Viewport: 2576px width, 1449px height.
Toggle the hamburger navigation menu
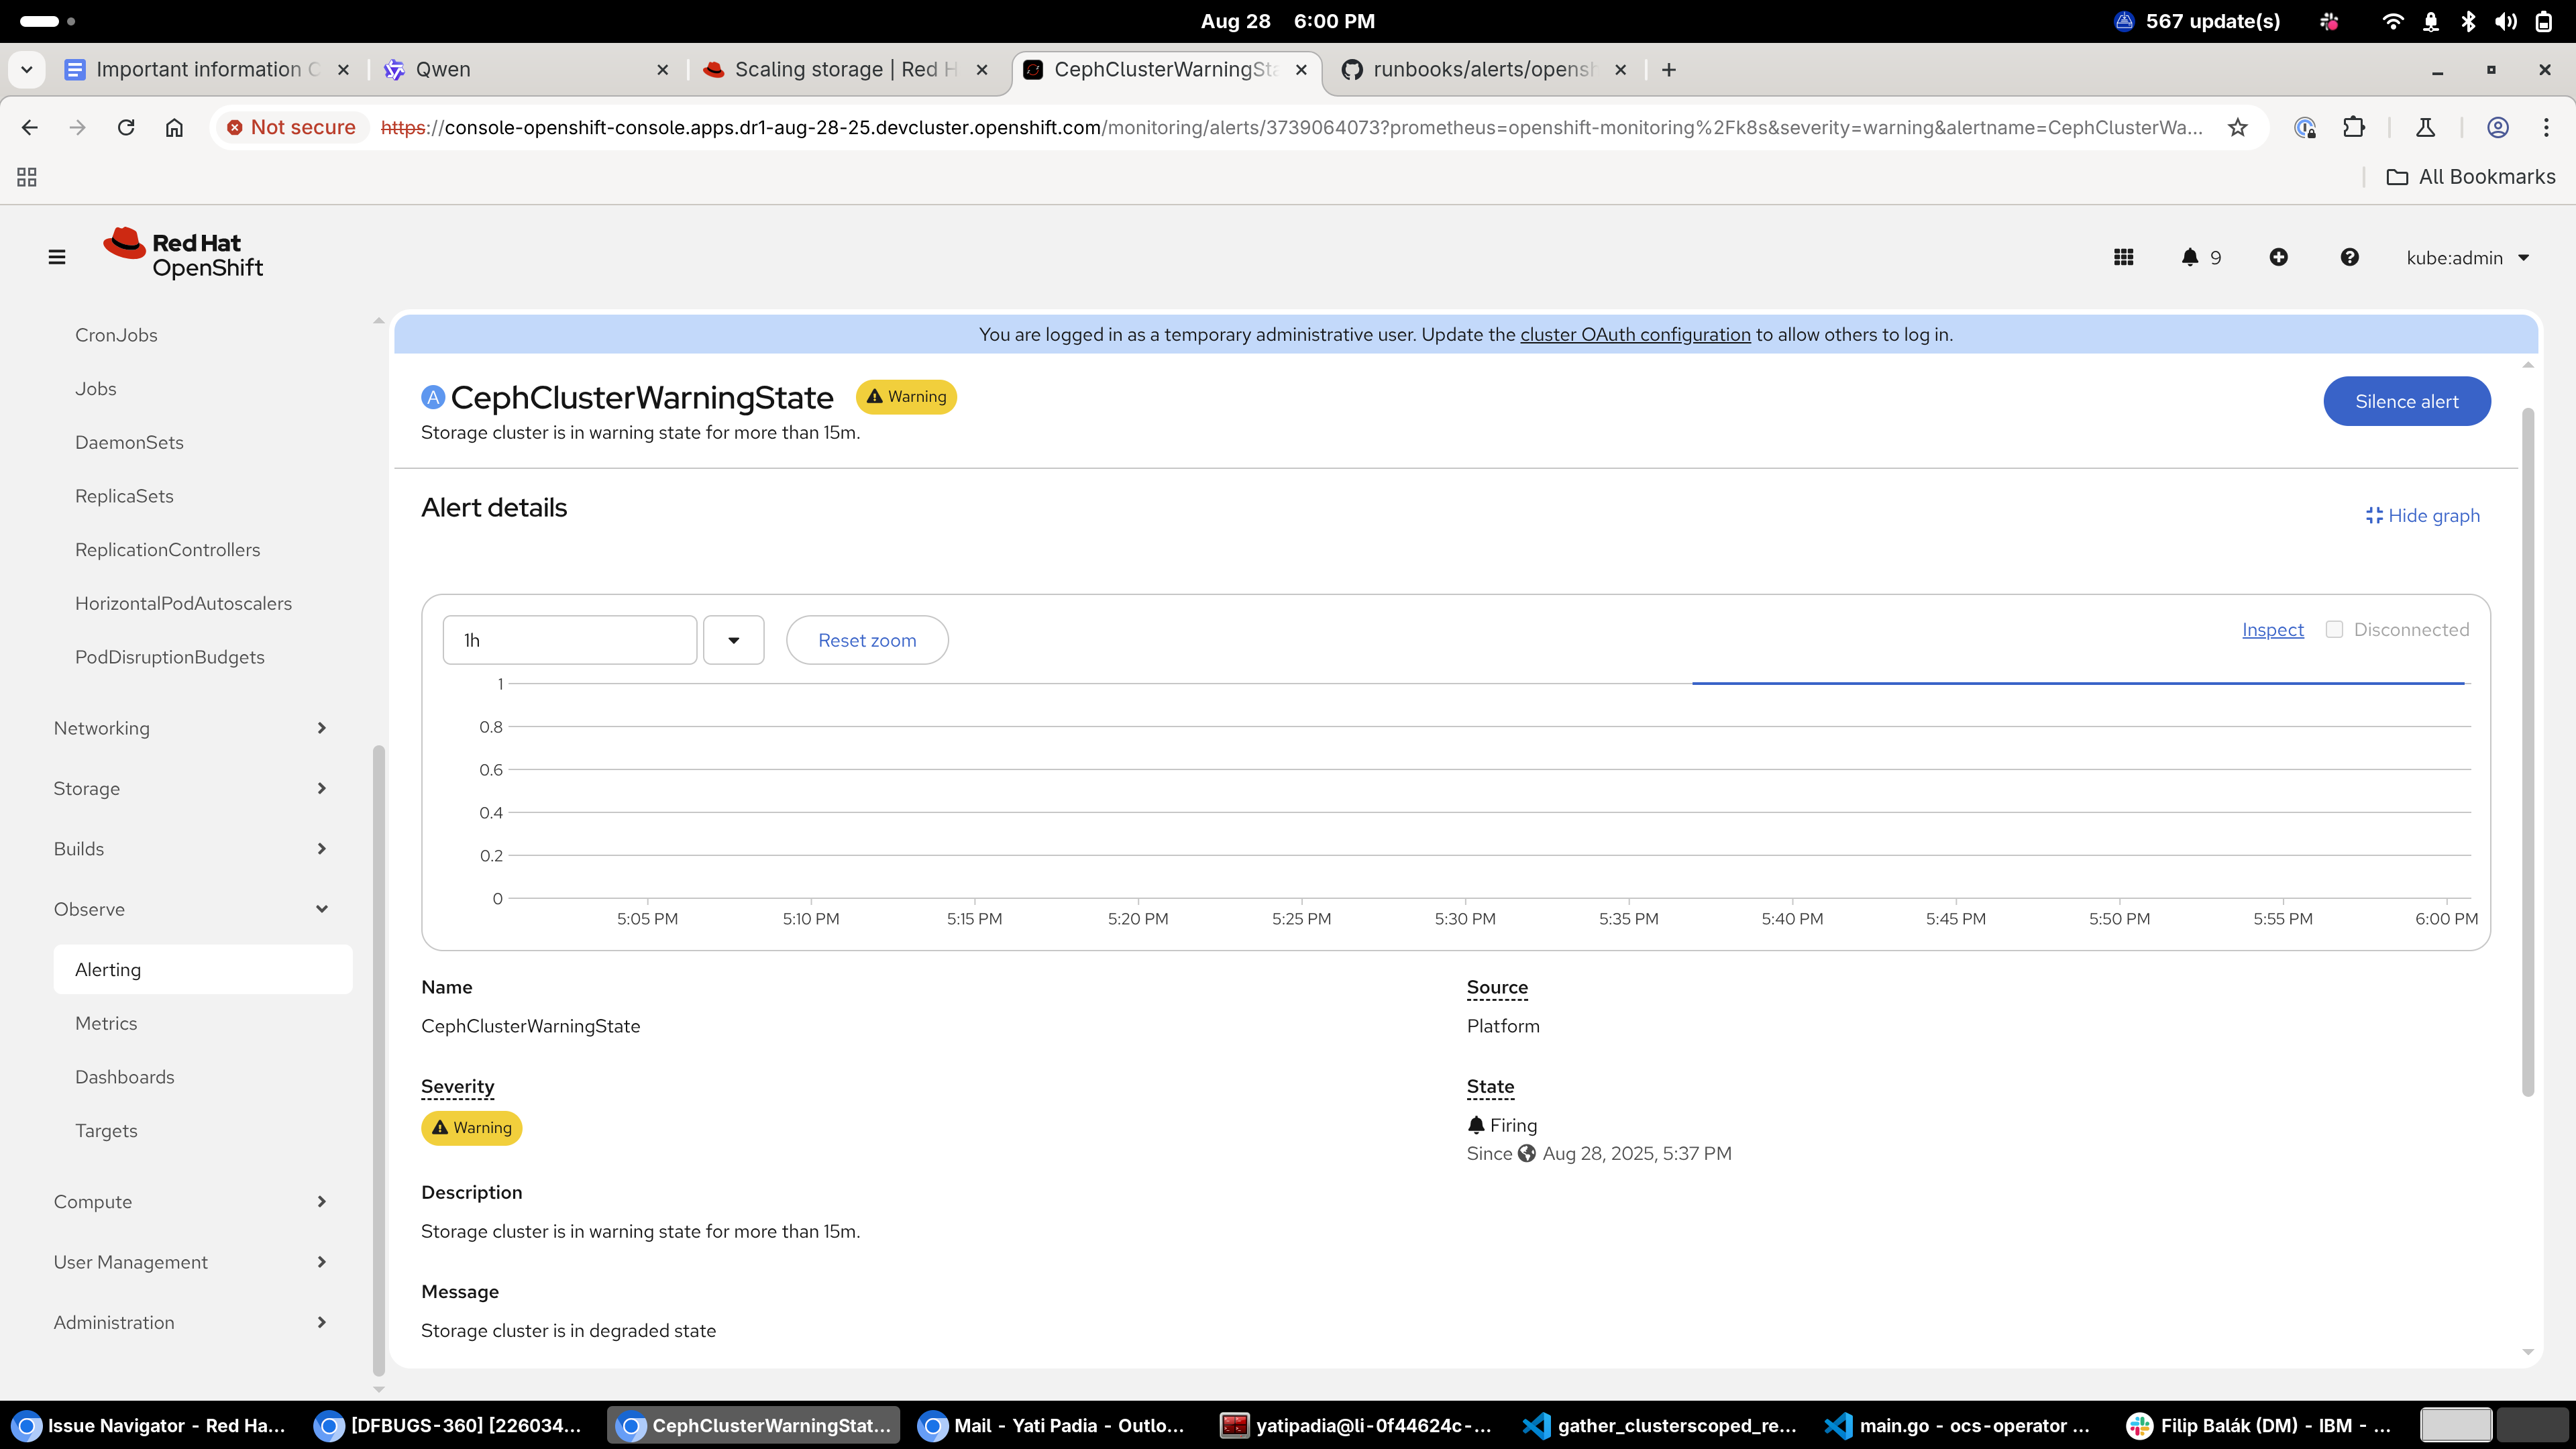[x=57, y=257]
